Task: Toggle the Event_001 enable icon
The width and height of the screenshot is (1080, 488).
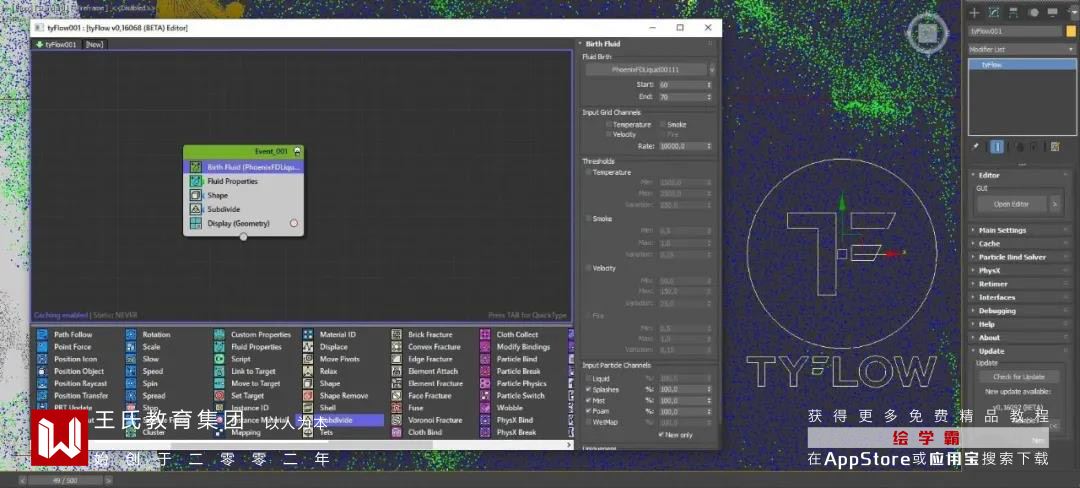Action: click(297, 151)
